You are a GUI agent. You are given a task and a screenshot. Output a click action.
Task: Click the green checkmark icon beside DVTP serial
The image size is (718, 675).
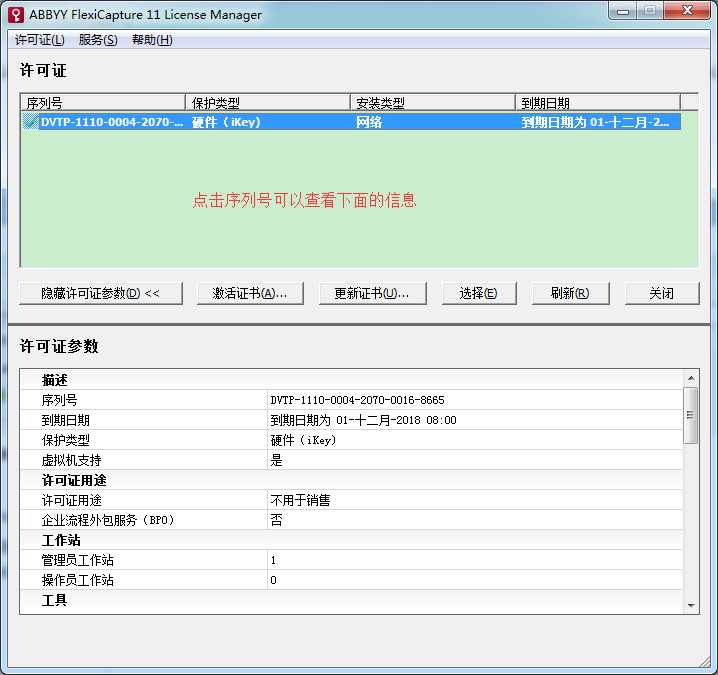point(31,122)
